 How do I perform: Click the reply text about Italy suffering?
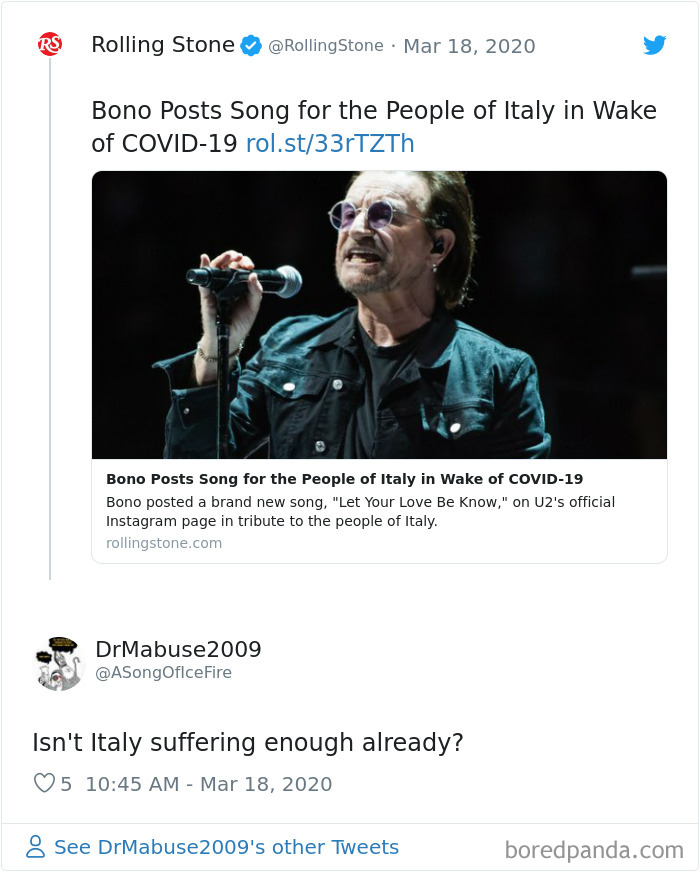click(x=248, y=743)
